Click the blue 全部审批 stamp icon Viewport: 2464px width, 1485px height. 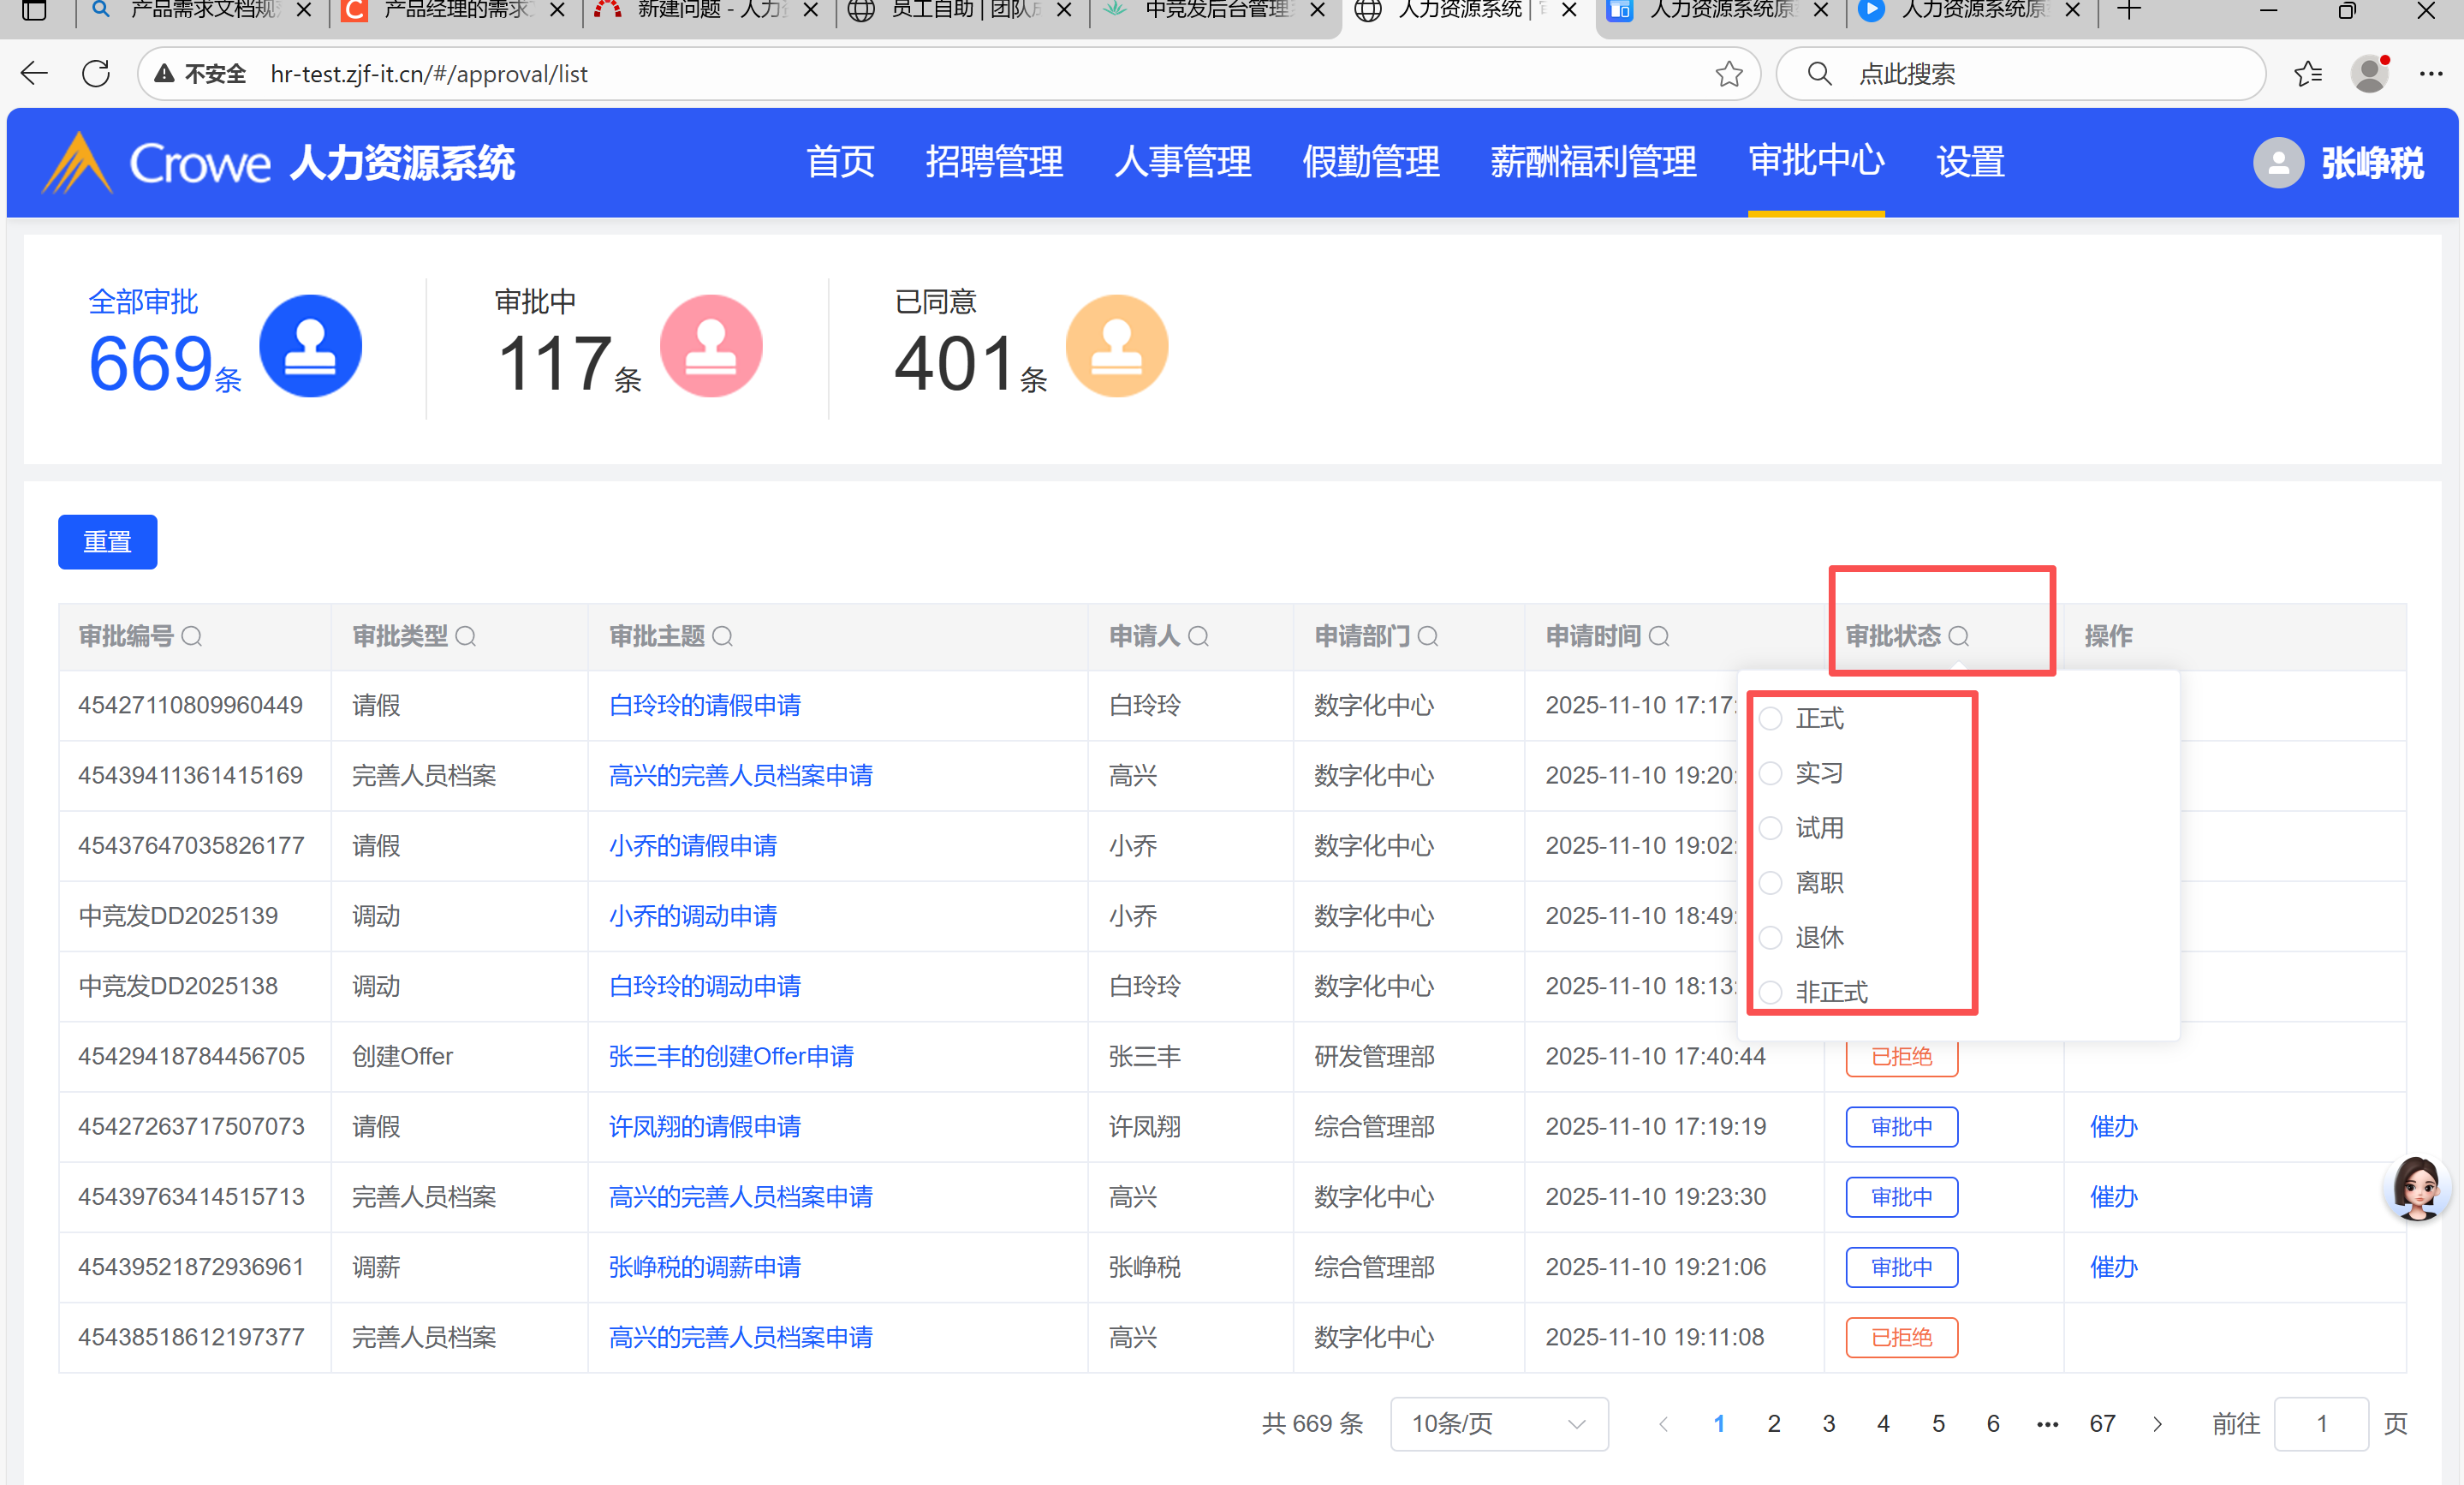click(x=310, y=346)
